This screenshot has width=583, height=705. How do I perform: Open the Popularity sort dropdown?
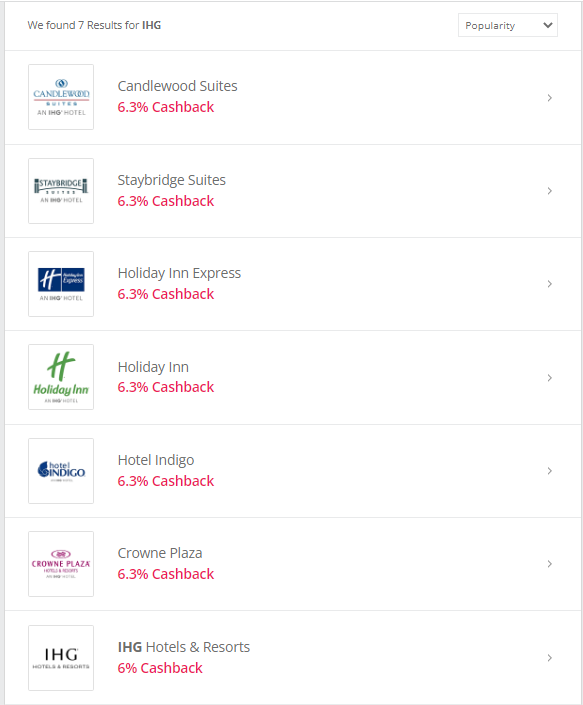click(508, 25)
